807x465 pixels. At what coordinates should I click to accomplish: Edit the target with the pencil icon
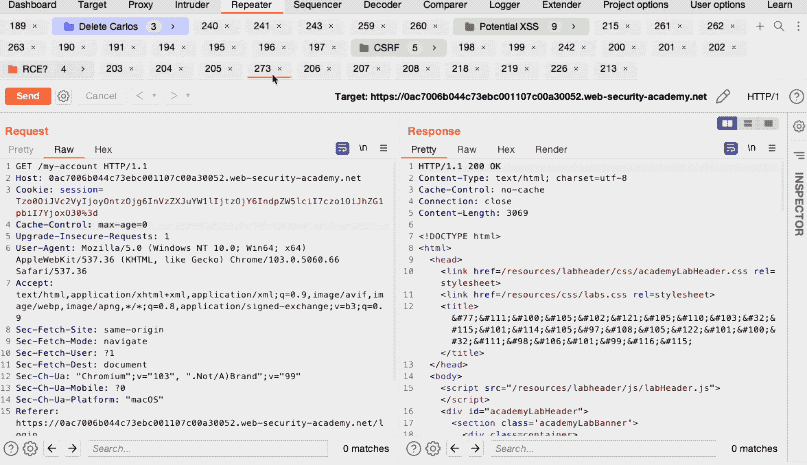(723, 96)
